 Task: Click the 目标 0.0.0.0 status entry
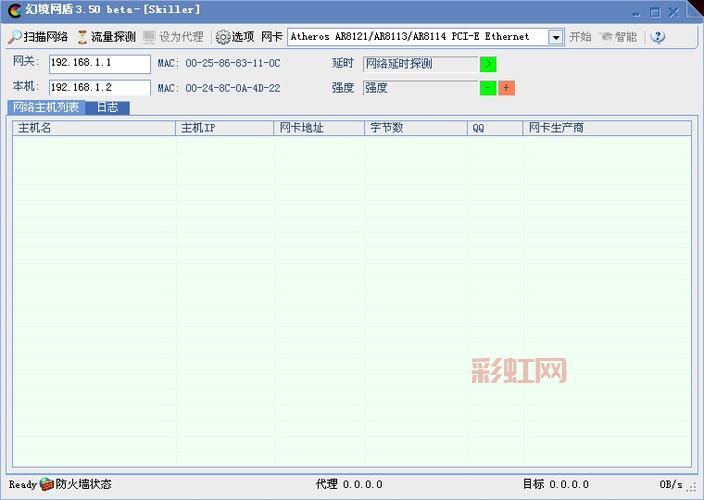coord(556,484)
